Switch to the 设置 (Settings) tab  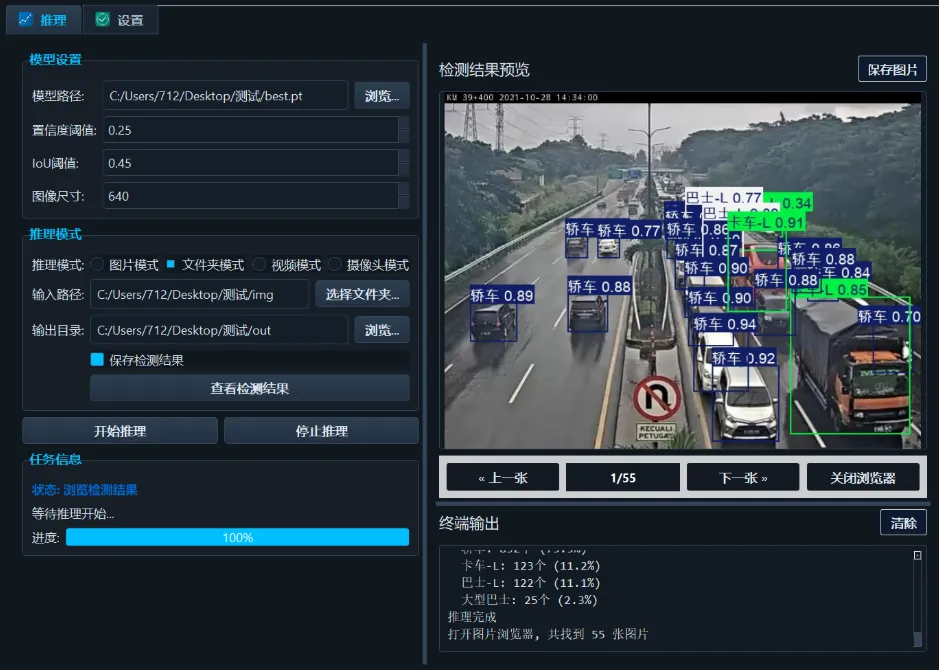pos(120,19)
